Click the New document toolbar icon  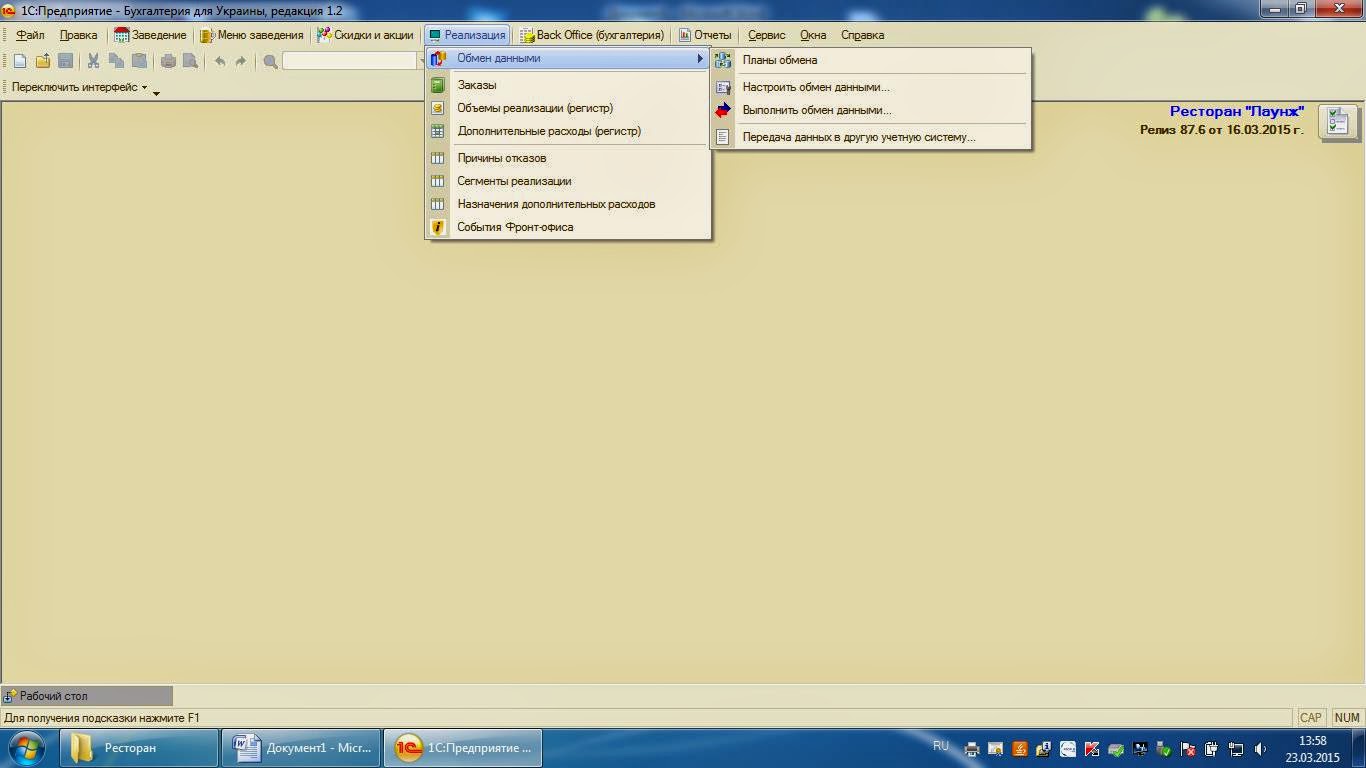(x=20, y=61)
